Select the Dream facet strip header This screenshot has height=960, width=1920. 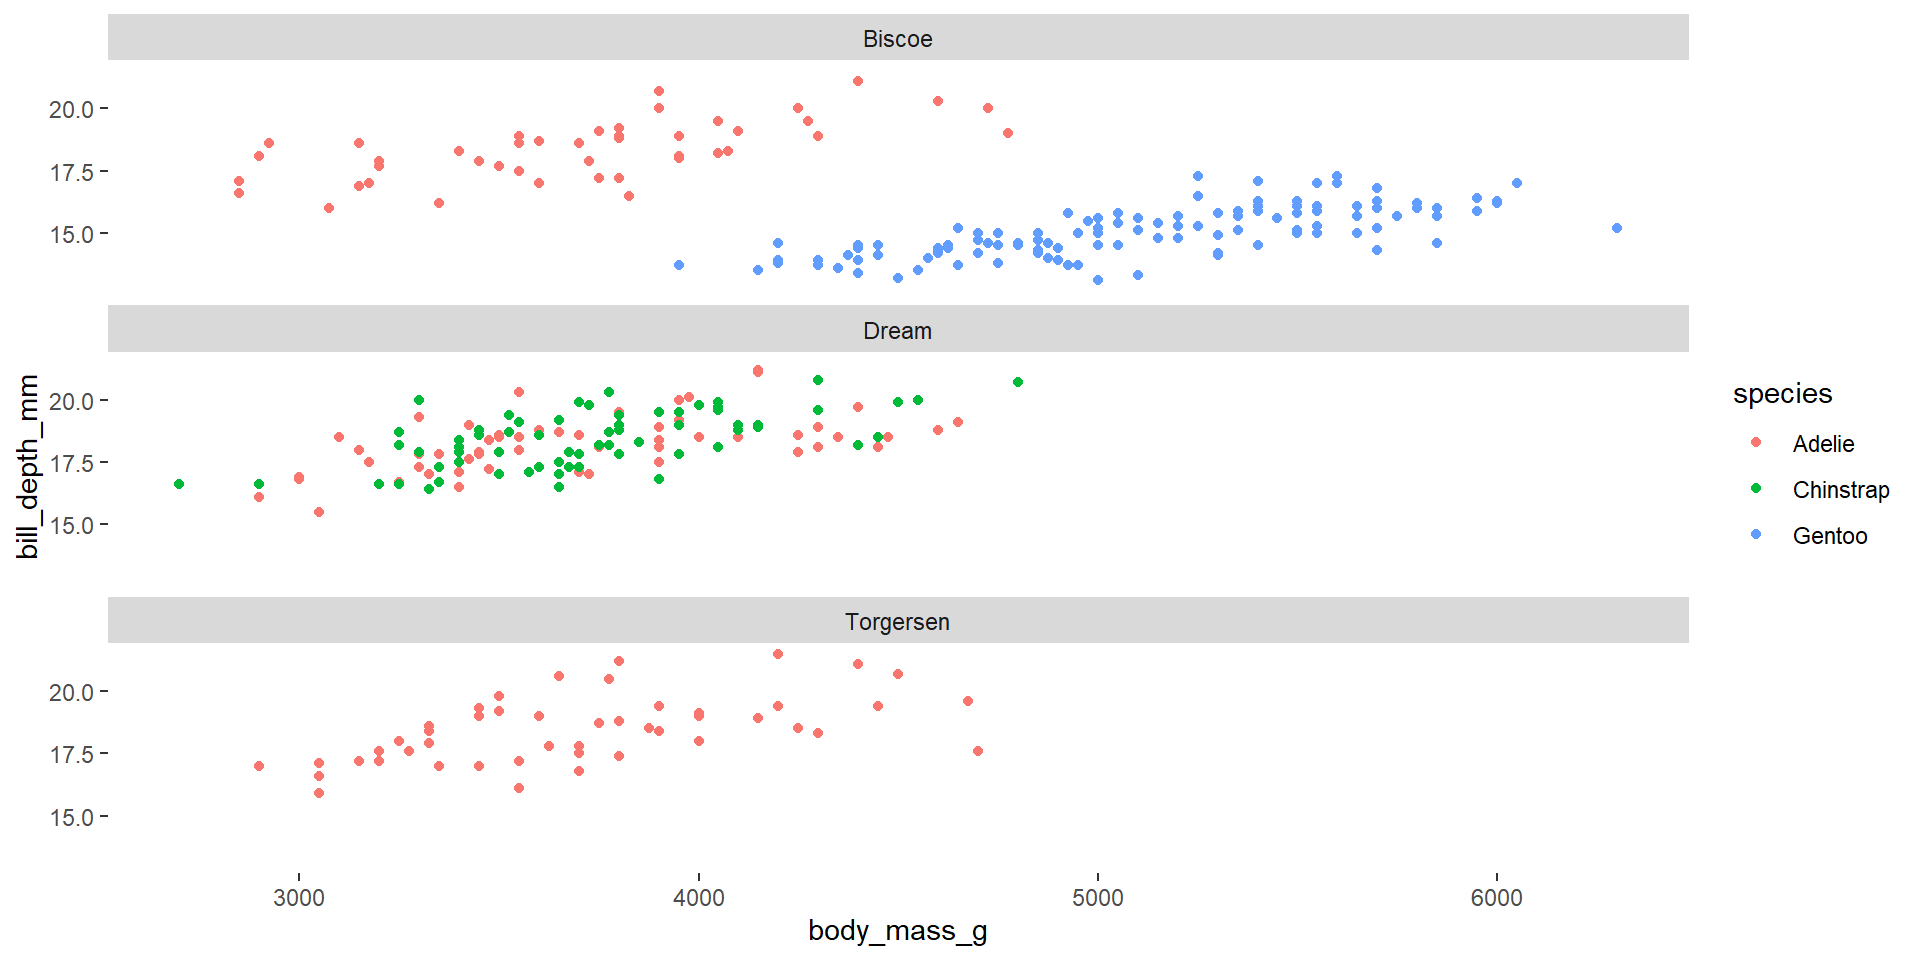tap(897, 331)
